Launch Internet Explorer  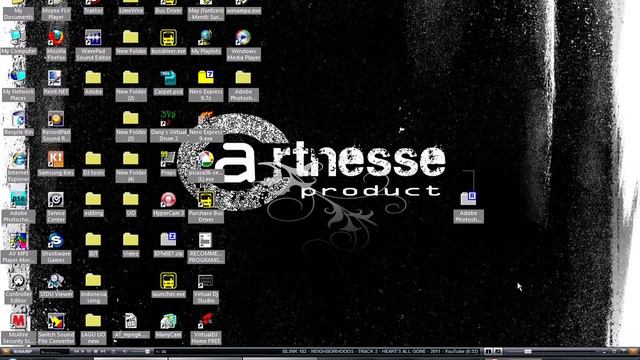pyautogui.click(x=18, y=159)
